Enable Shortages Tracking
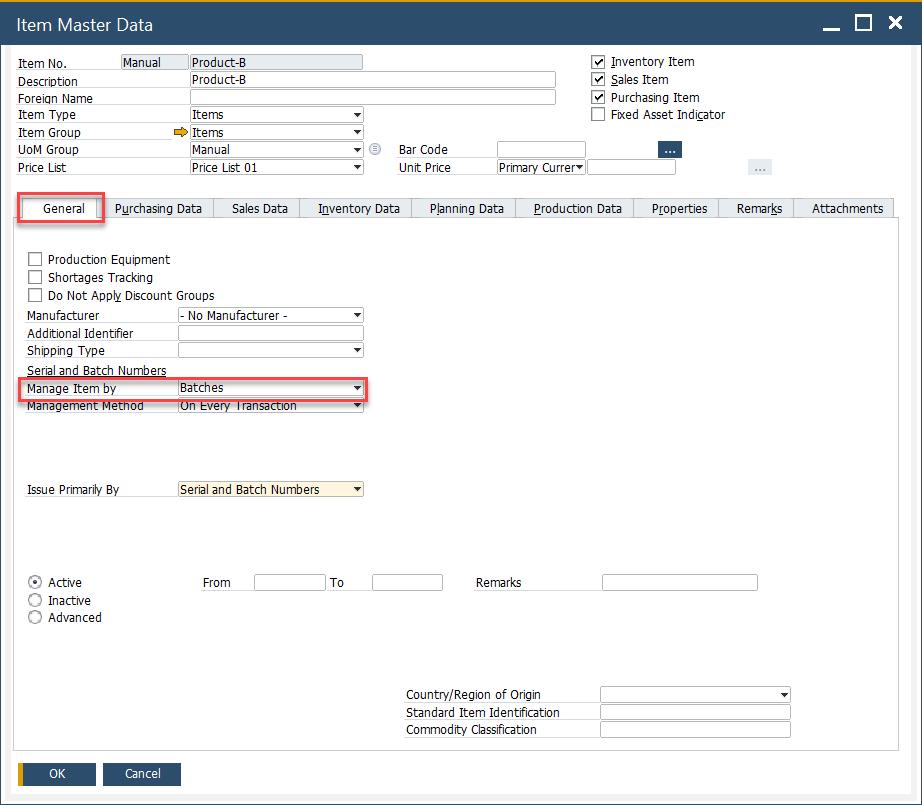922x805 pixels. [x=35, y=277]
